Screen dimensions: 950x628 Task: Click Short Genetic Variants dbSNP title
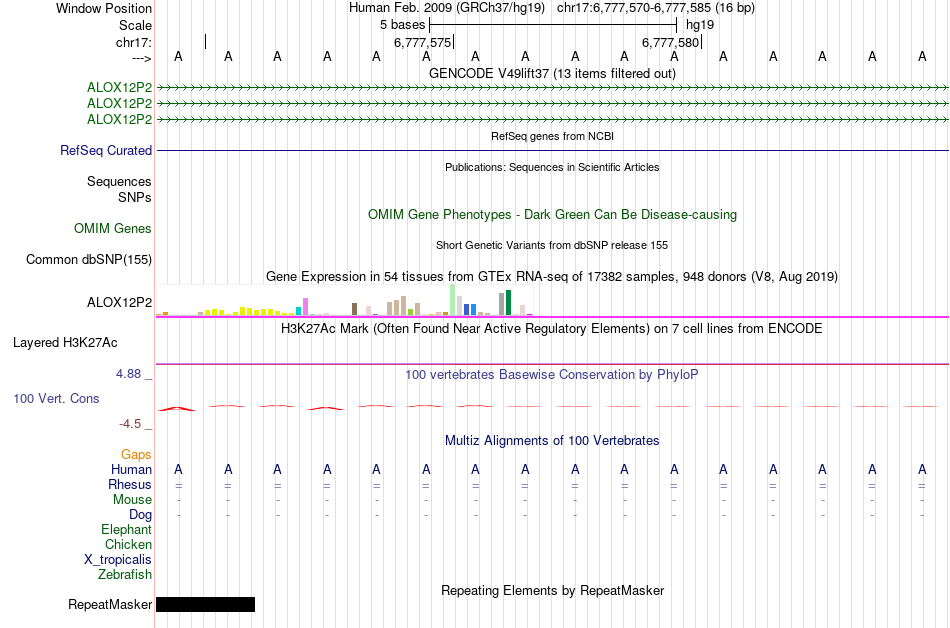tap(552, 245)
